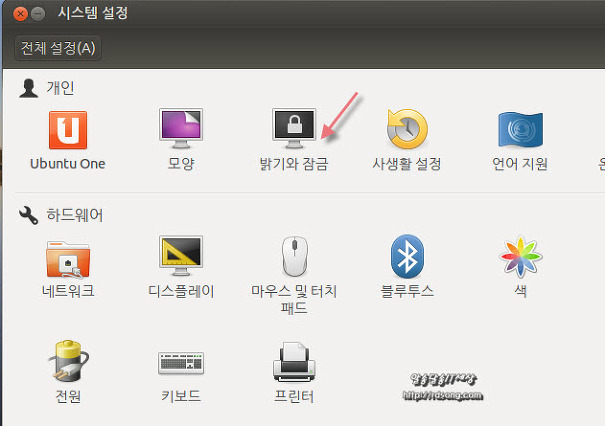Viewport: 605px width, 426px height.
Task: Open 사생활 설정 privacy settings
Action: click(406, 131)
